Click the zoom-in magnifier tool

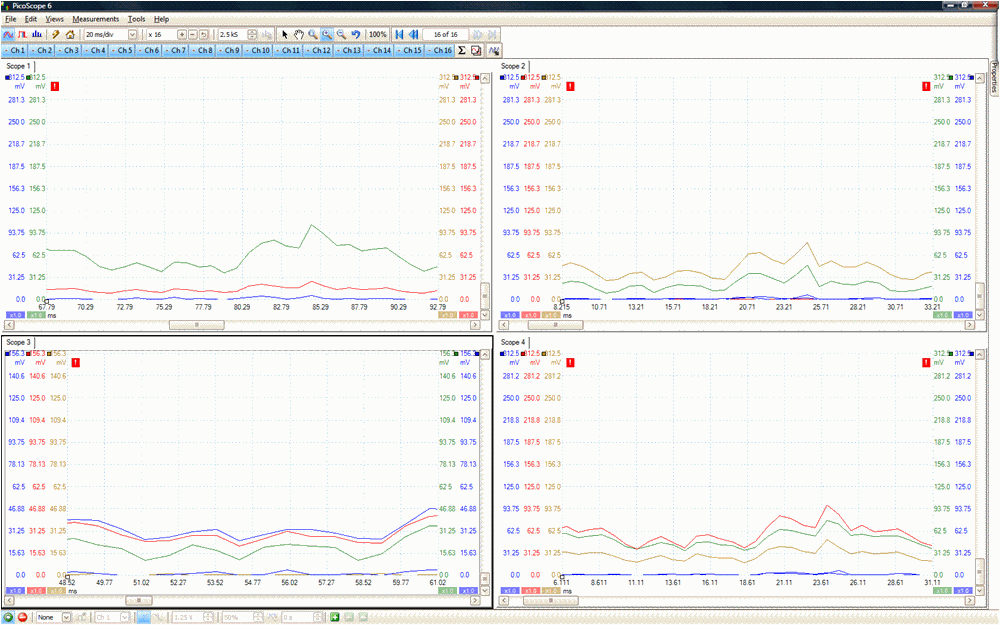pos(313,34)
